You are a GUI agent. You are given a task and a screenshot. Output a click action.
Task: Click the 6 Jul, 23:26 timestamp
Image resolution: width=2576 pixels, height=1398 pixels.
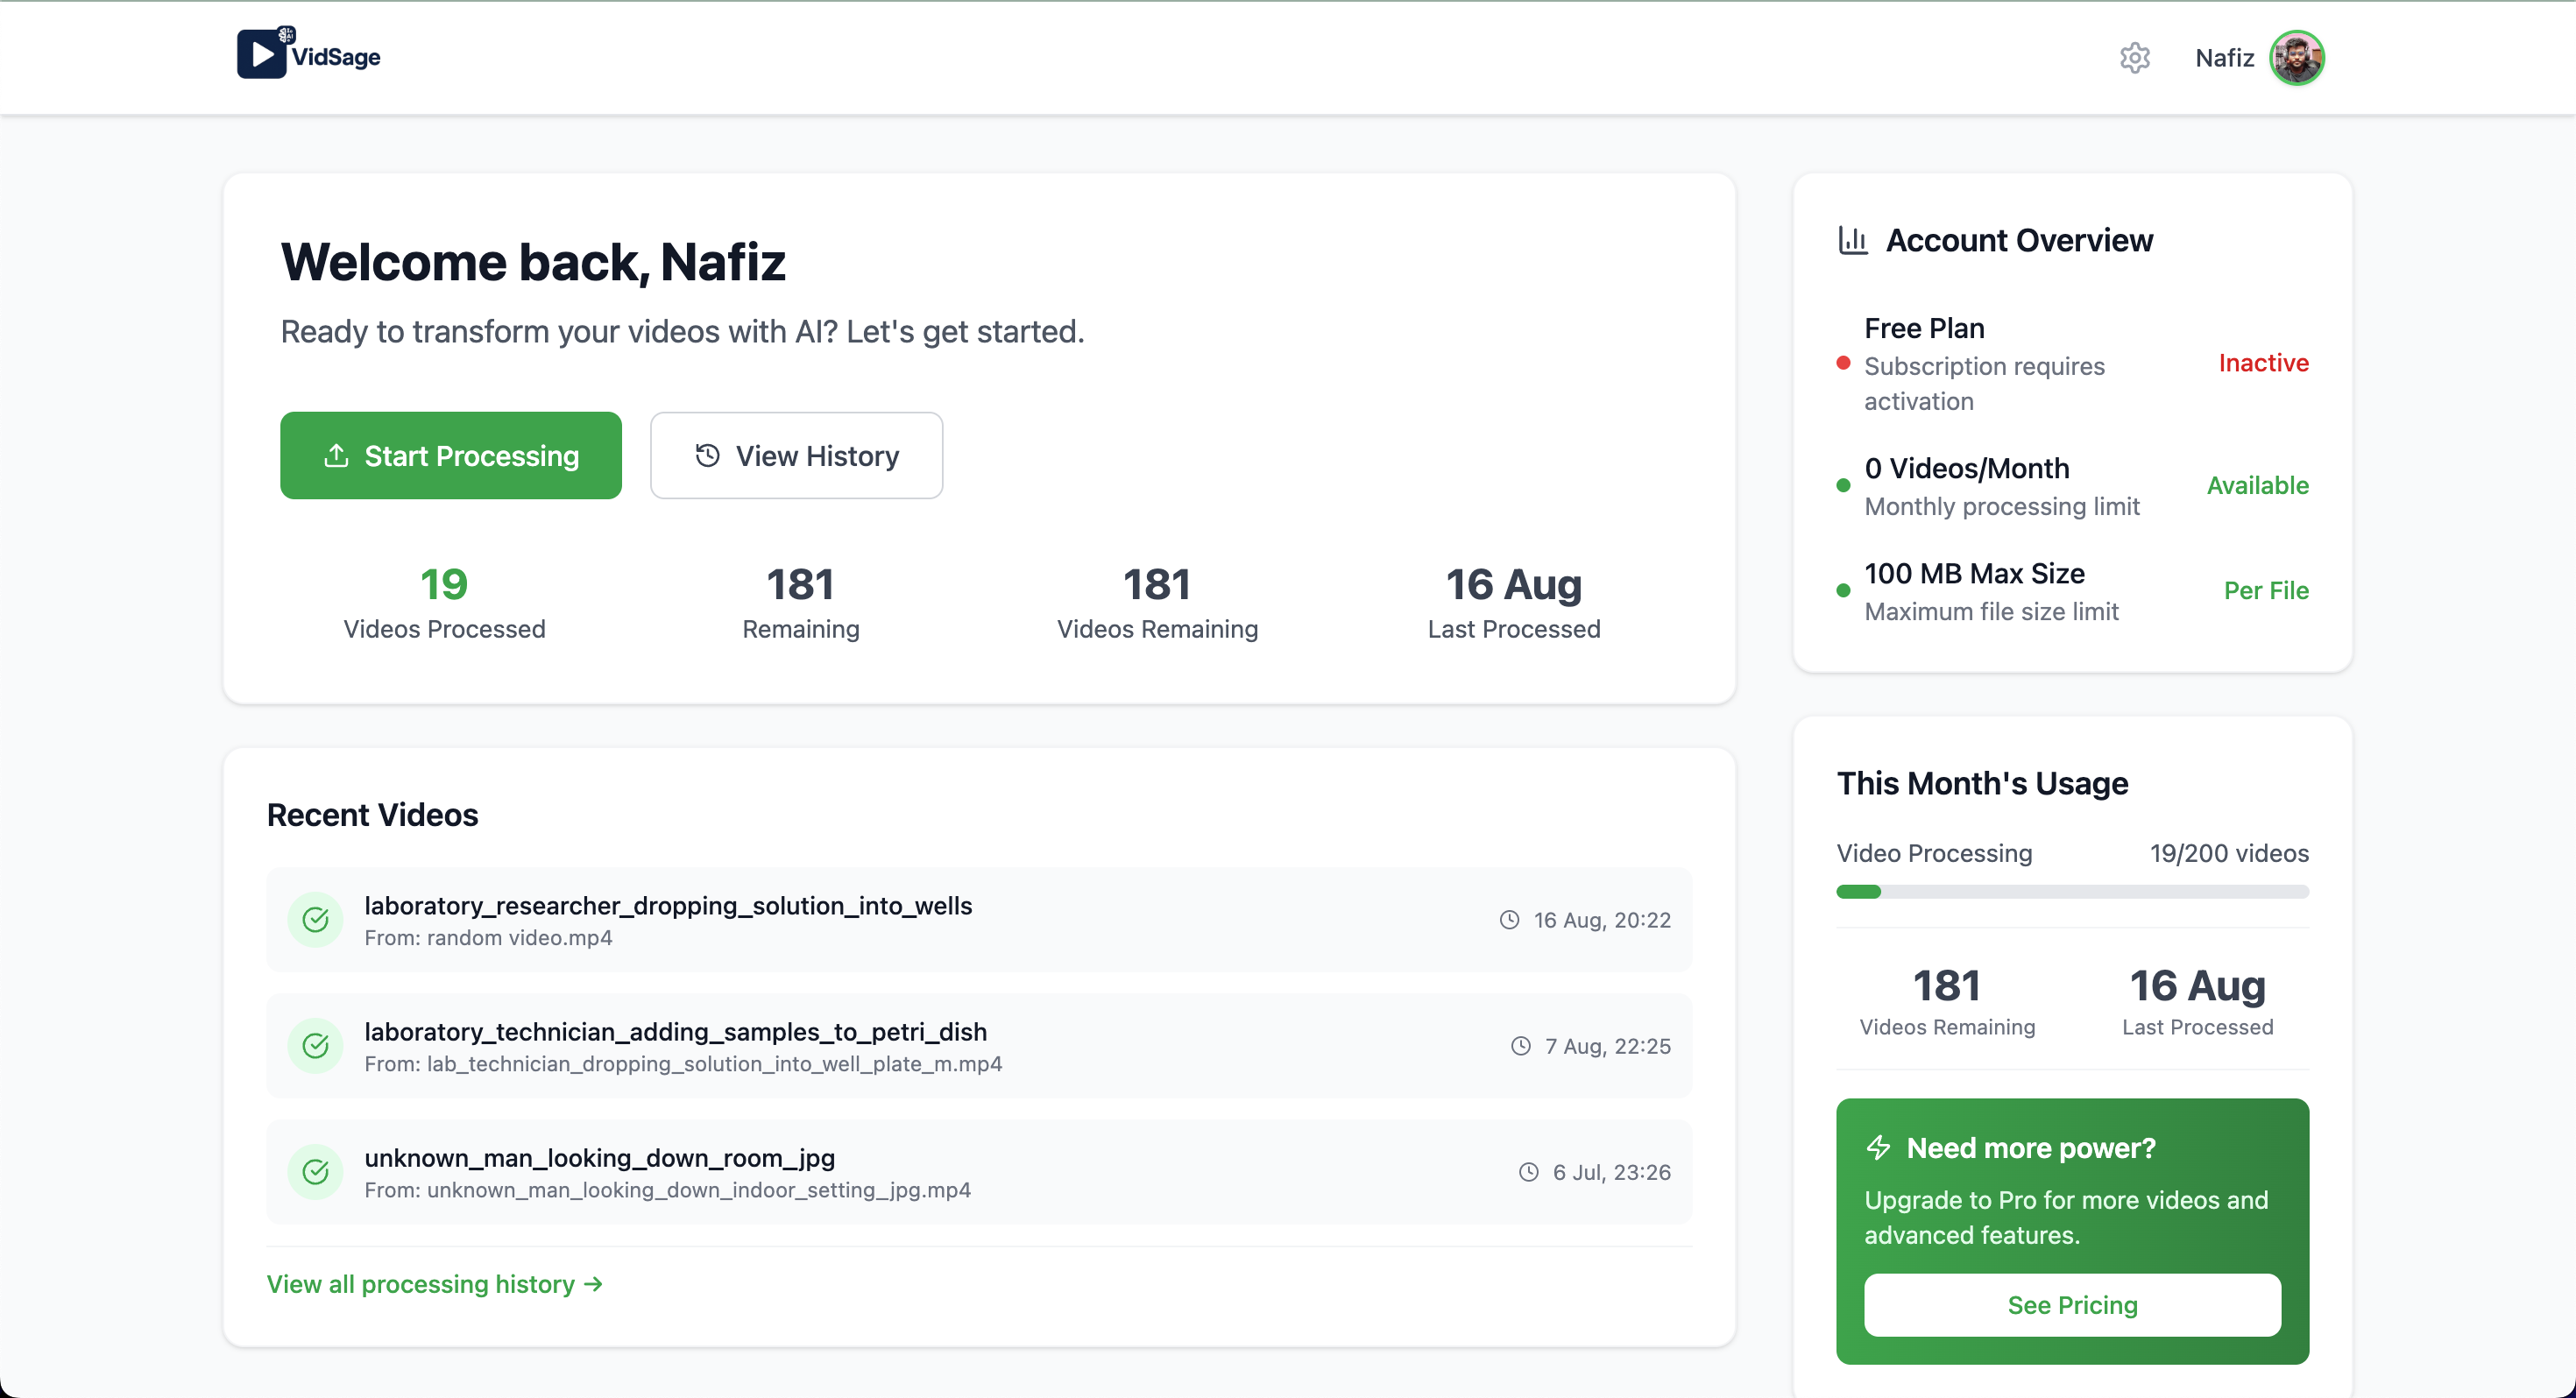[1611, 1171]
